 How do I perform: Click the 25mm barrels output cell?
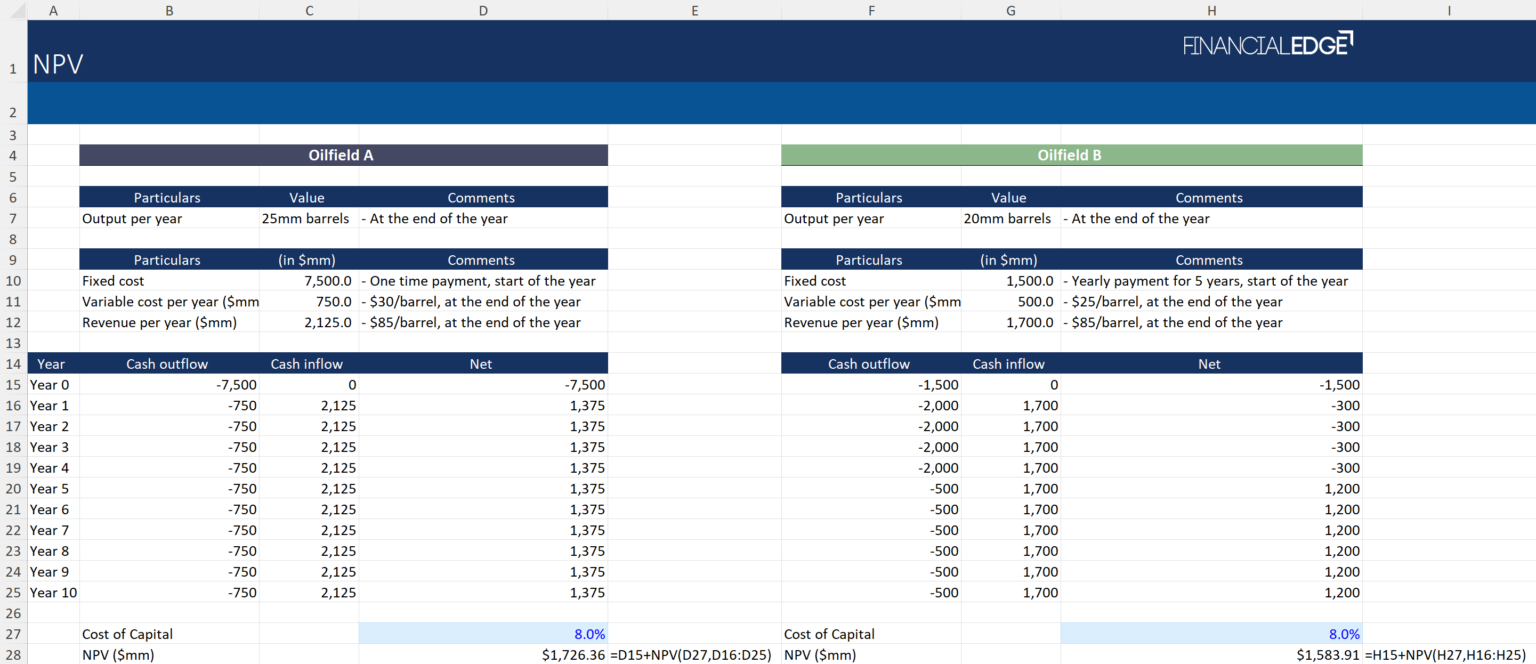[309, 218]
